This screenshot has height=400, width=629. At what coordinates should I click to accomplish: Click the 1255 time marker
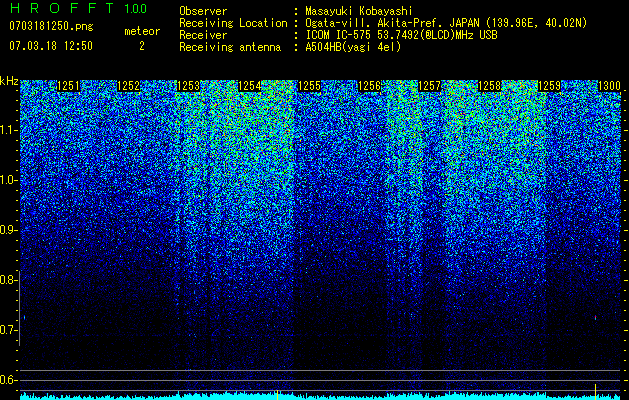[310, 86]
